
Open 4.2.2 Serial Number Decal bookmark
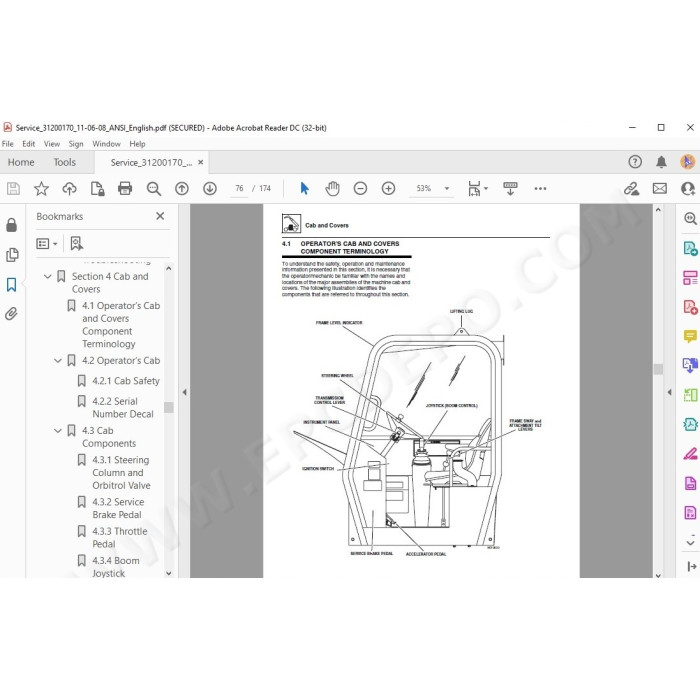[x=123, y=407]
